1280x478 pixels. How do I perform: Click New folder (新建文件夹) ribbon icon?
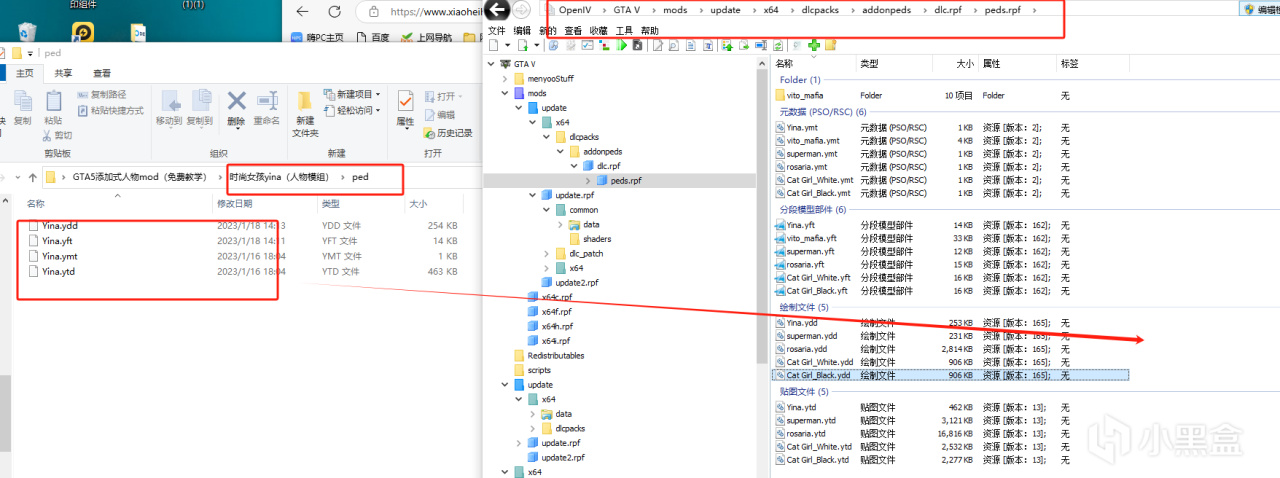click(305, 102)
